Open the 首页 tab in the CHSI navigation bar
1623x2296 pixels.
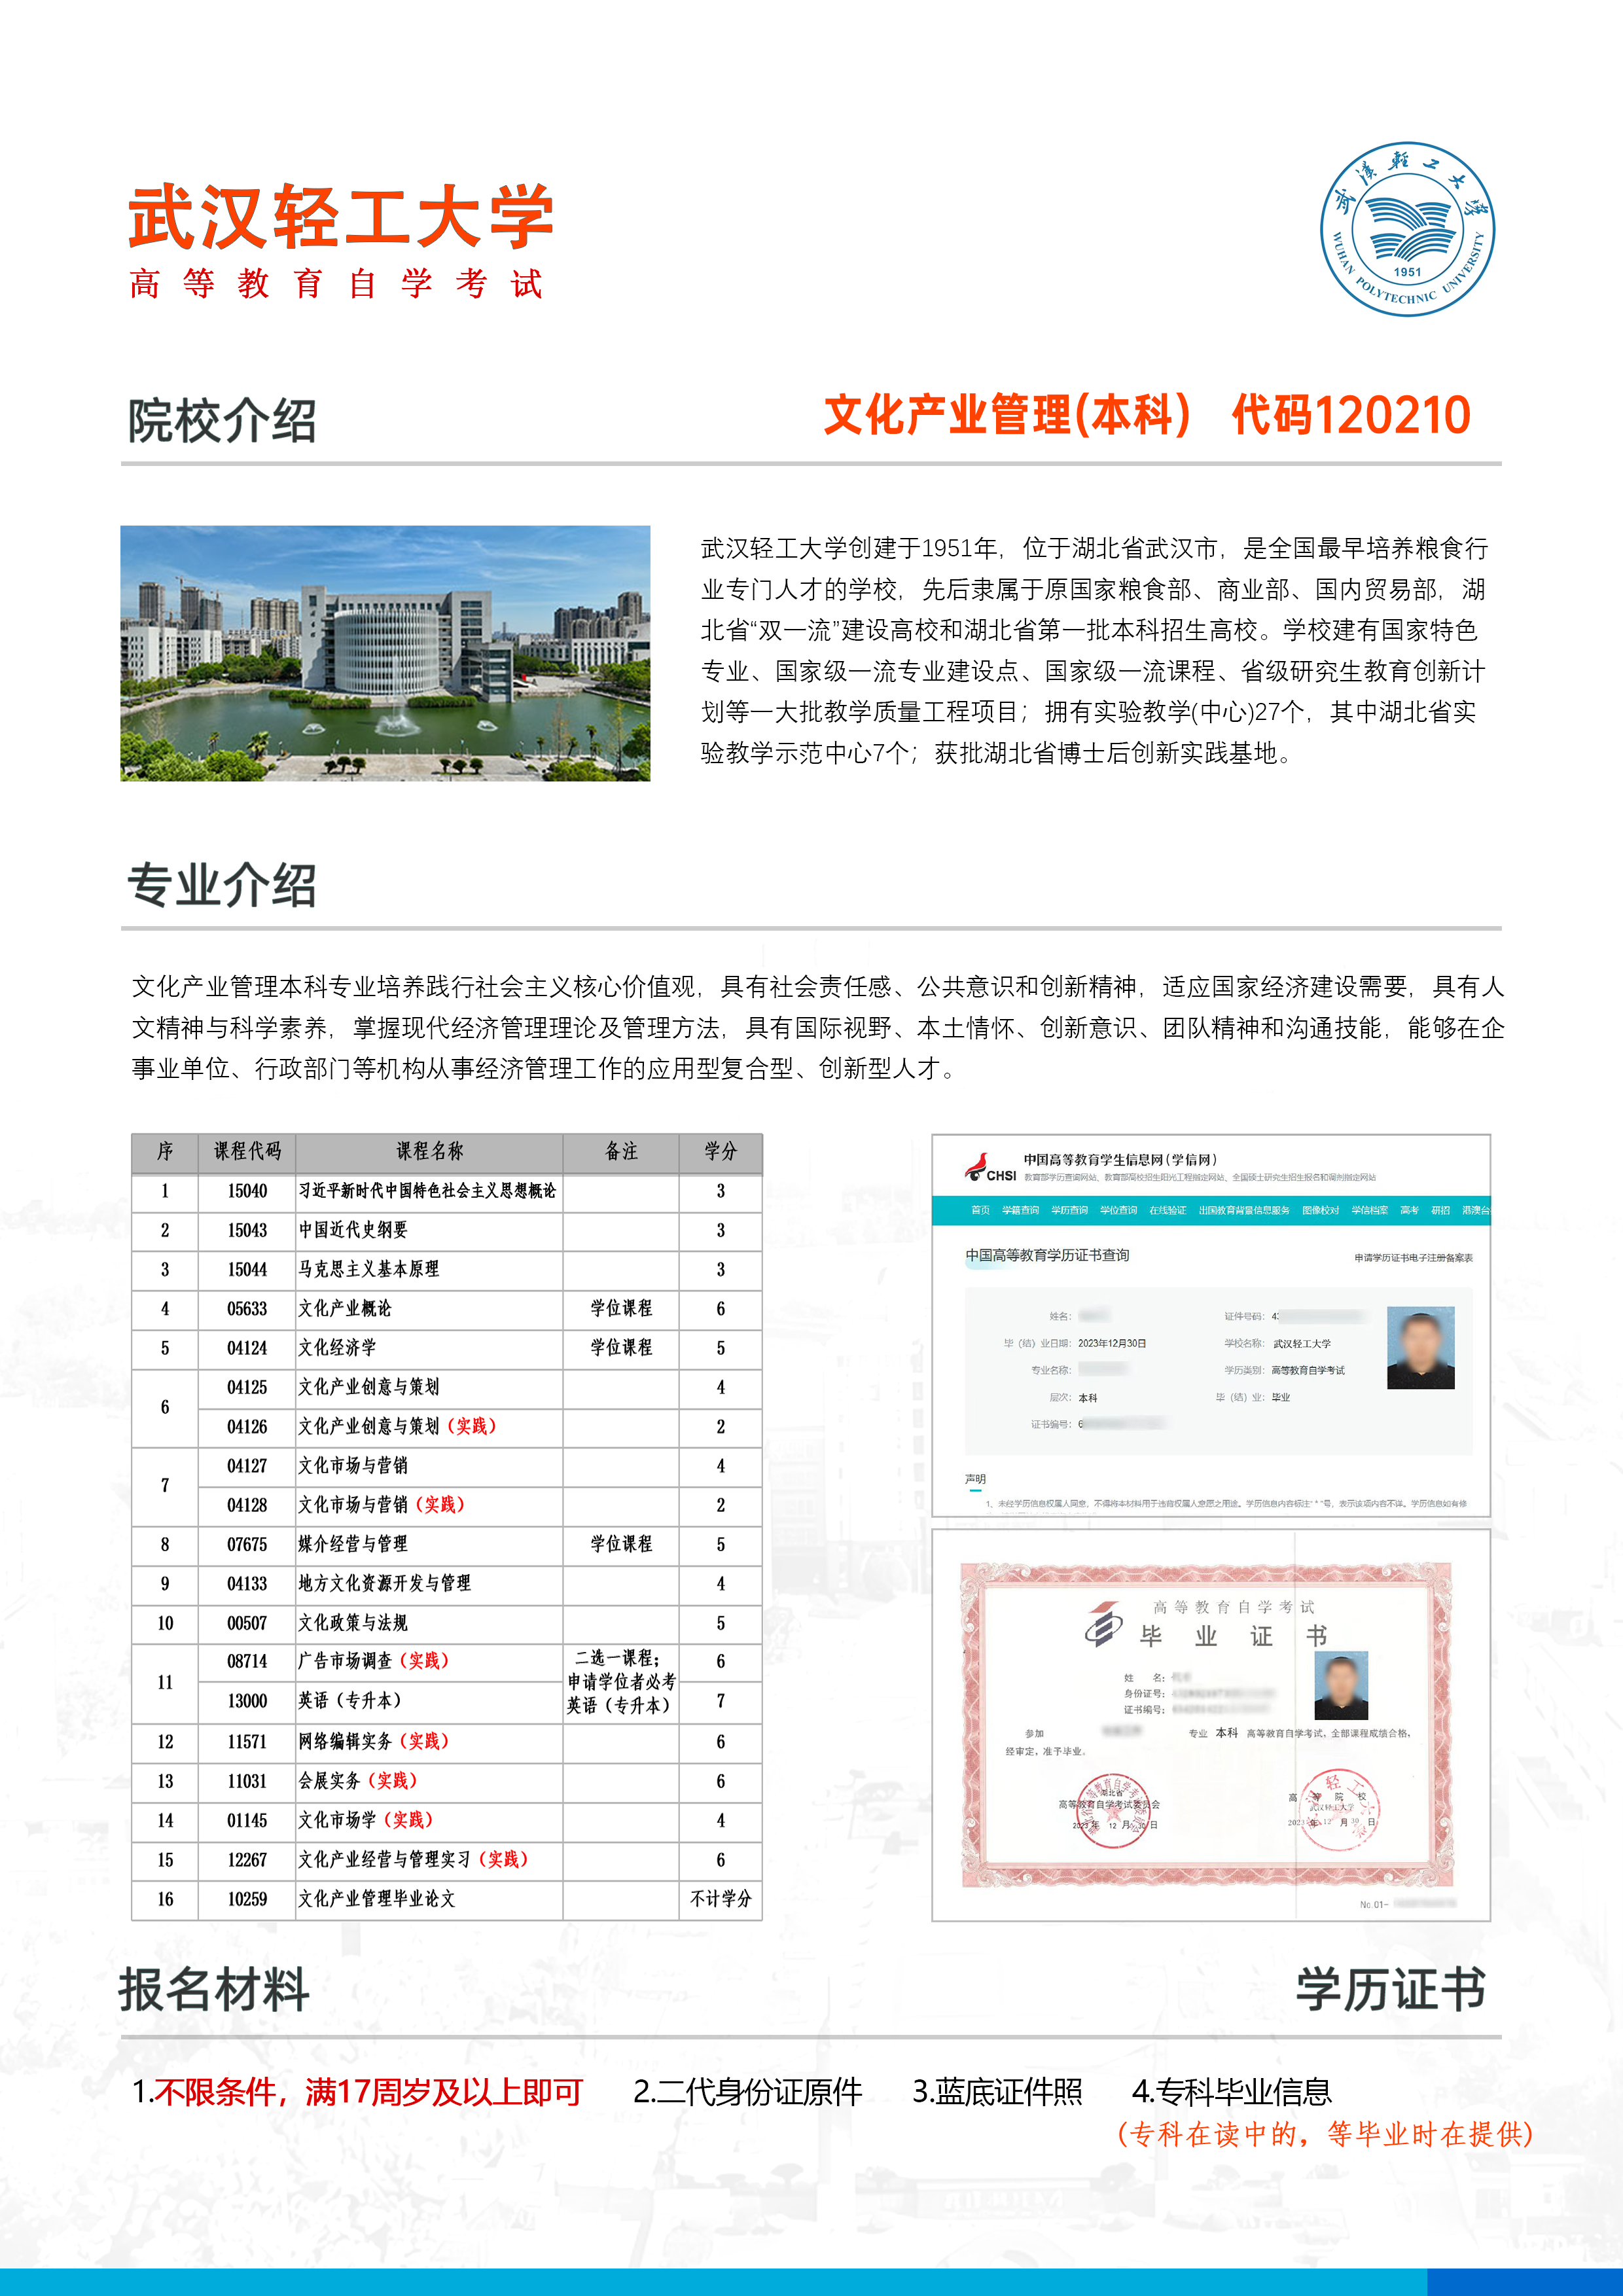980,1210
